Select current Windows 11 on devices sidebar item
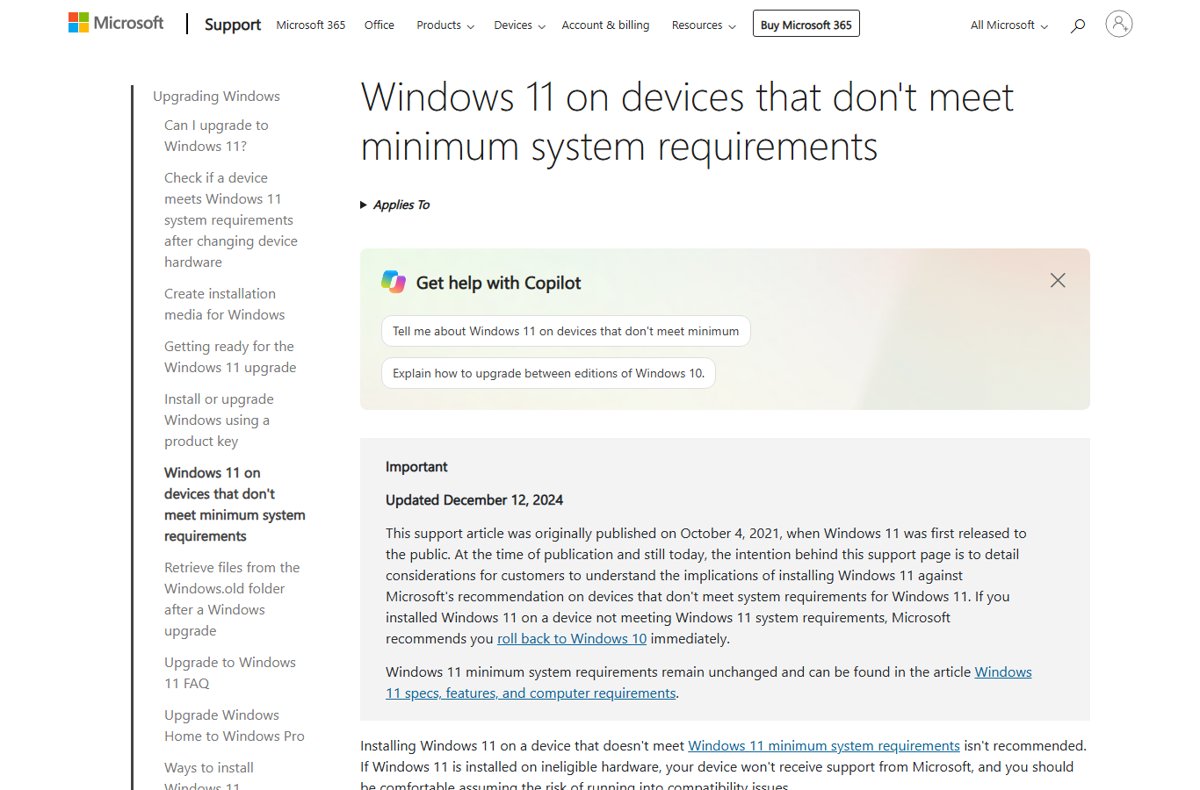The height and width of the screenshot is (790, 1200). point(235,504)
